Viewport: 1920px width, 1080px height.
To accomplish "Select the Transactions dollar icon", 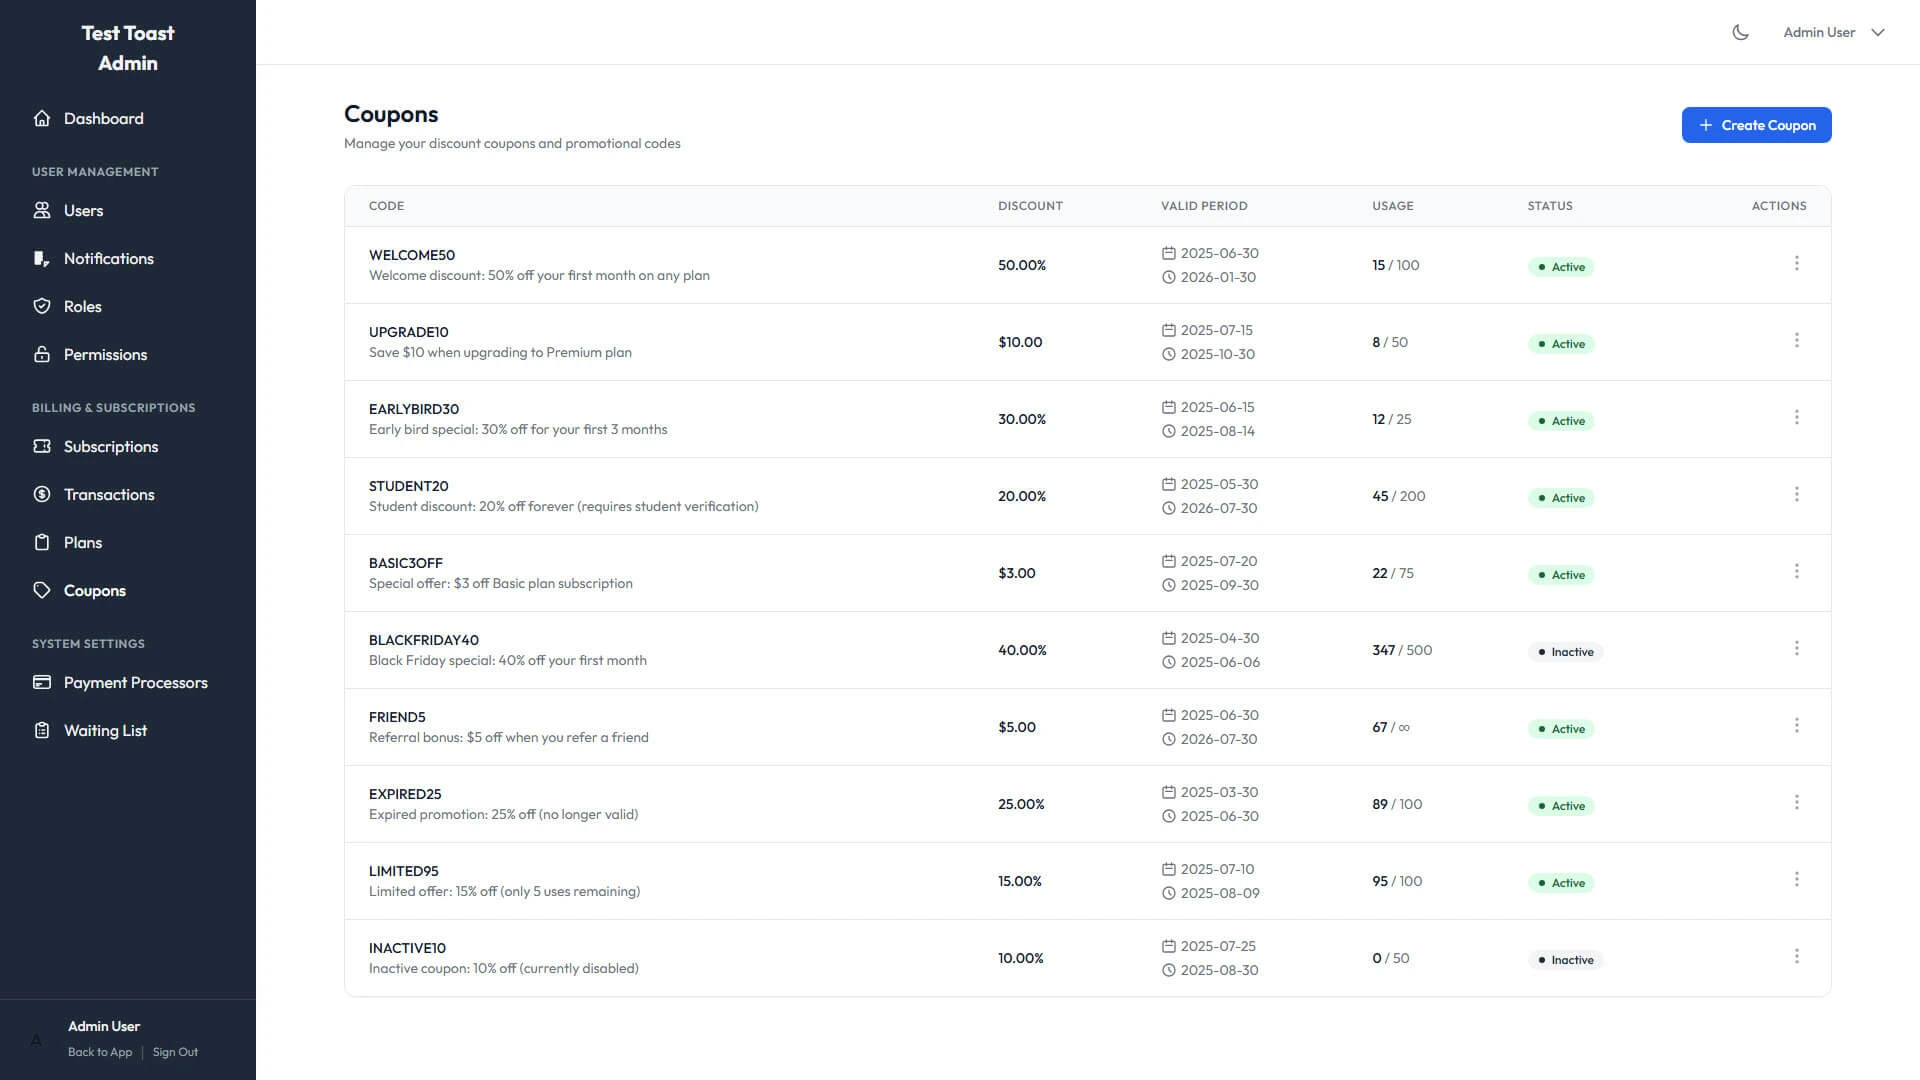I will (42, 494).
